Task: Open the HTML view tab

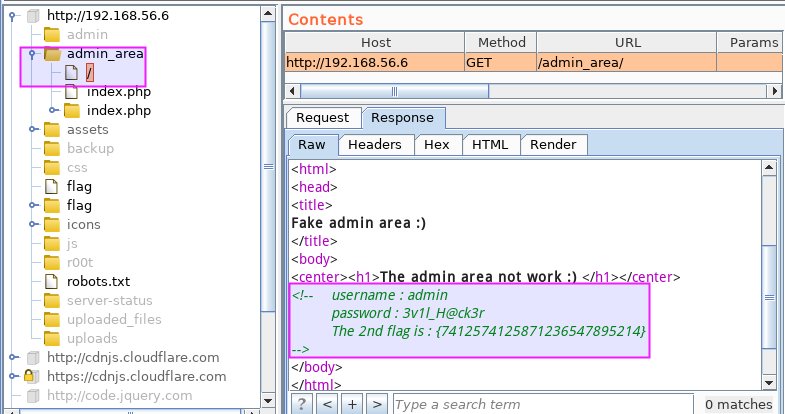Action: tap(490, 145)
